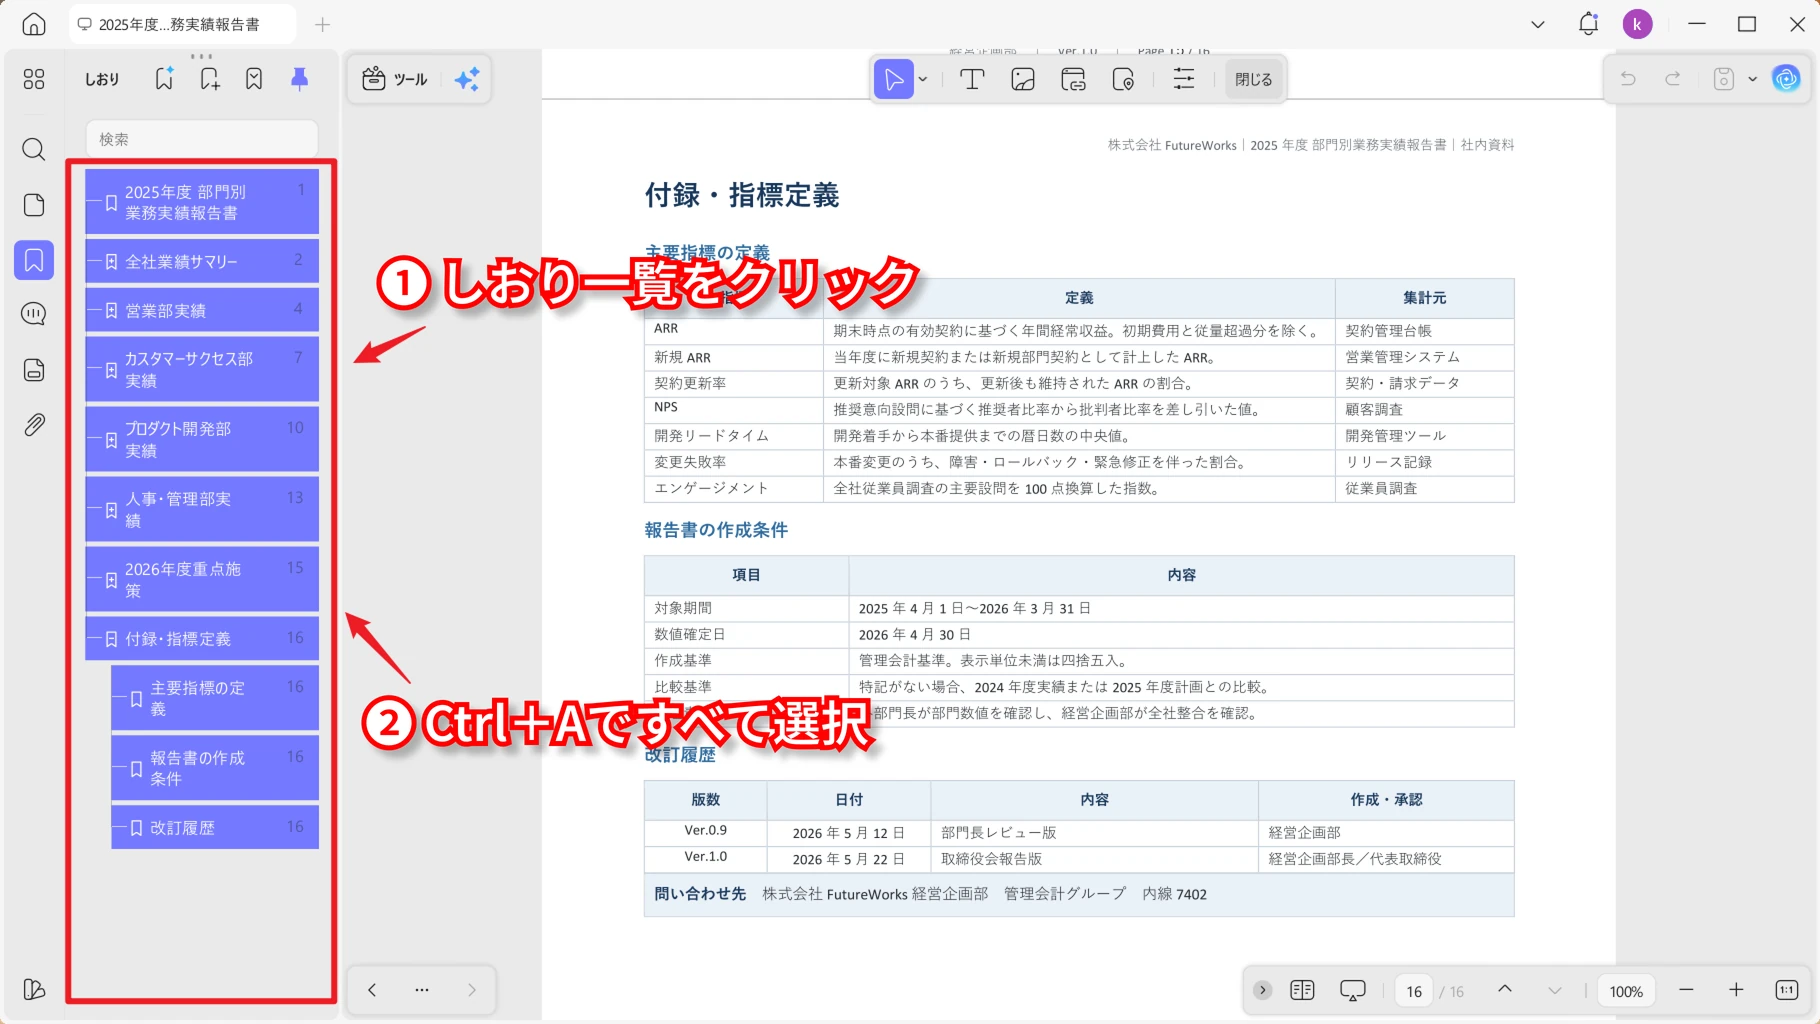Select the image edit tool
The width and height of the screenshot is (1820, 1024).
point(1022,79)
